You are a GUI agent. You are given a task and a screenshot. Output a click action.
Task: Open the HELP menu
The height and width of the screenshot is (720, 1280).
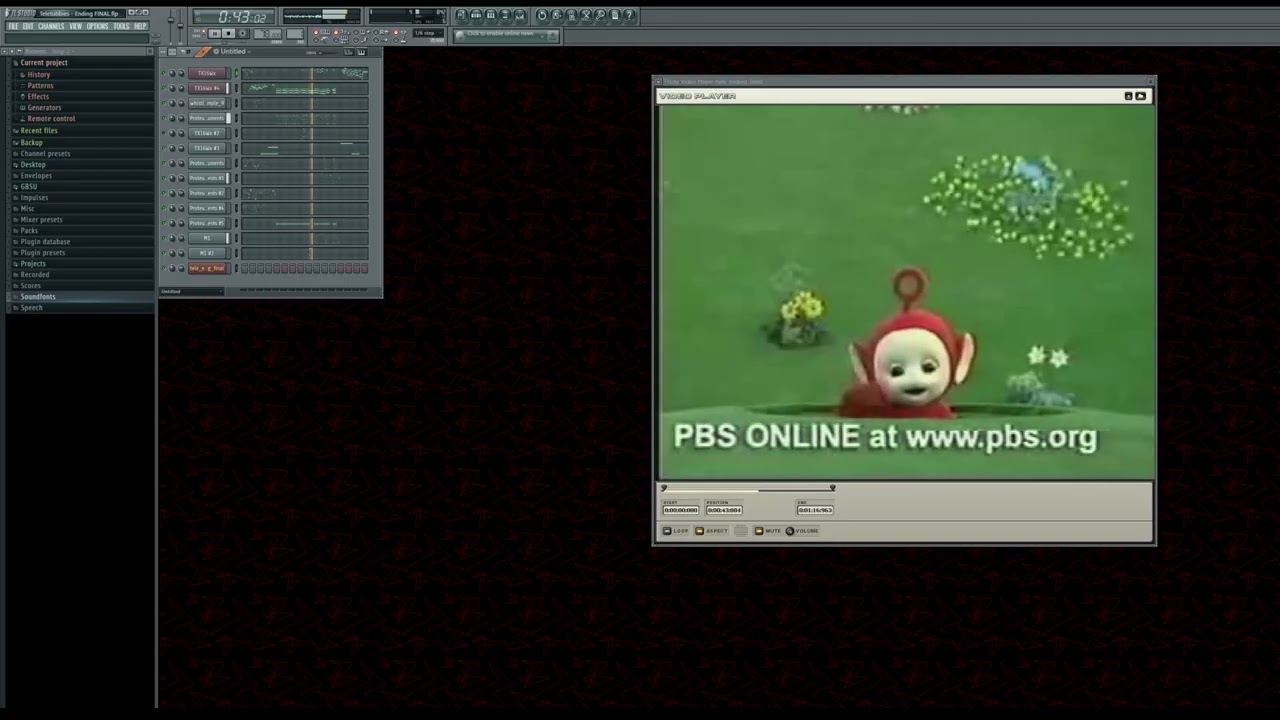[x=140, y=26]
